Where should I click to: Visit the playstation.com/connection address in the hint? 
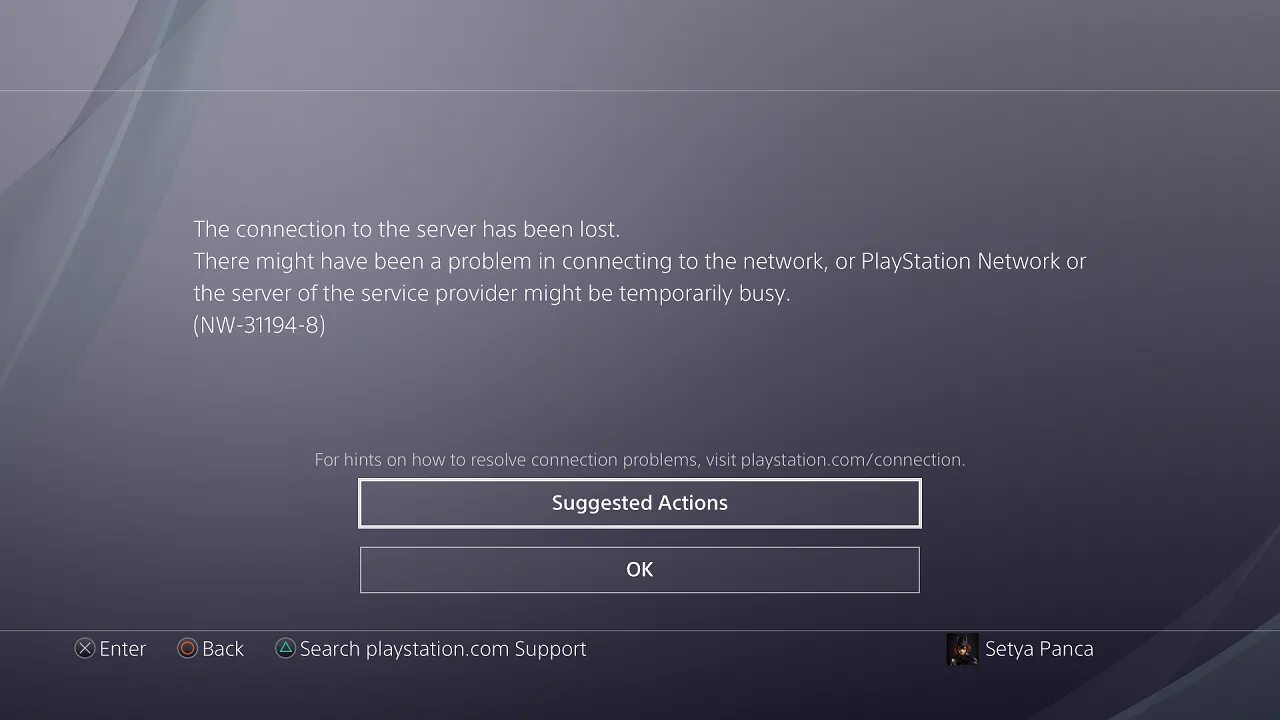click(x=851, y=460)
